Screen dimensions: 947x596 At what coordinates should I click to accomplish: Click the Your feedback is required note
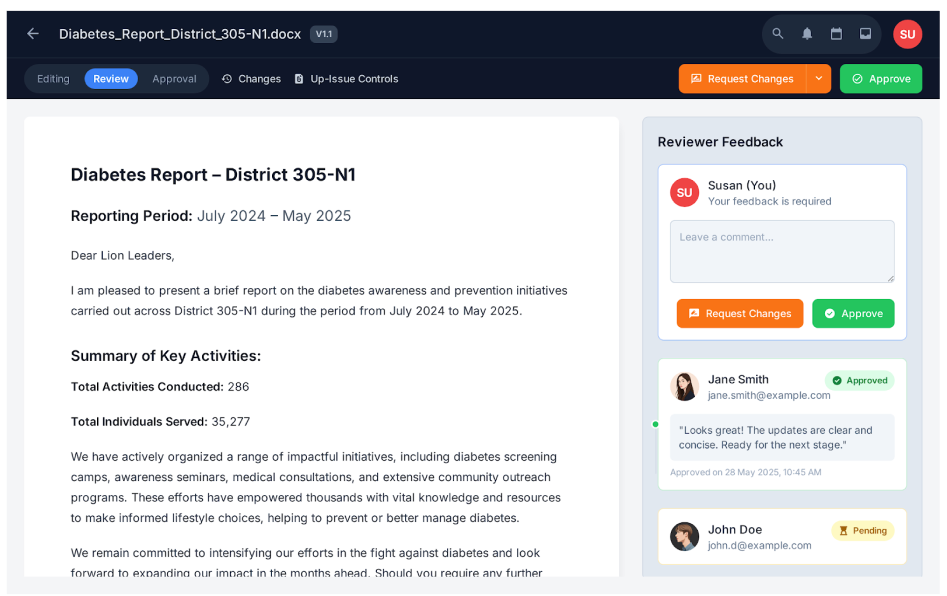pos(769,202)
